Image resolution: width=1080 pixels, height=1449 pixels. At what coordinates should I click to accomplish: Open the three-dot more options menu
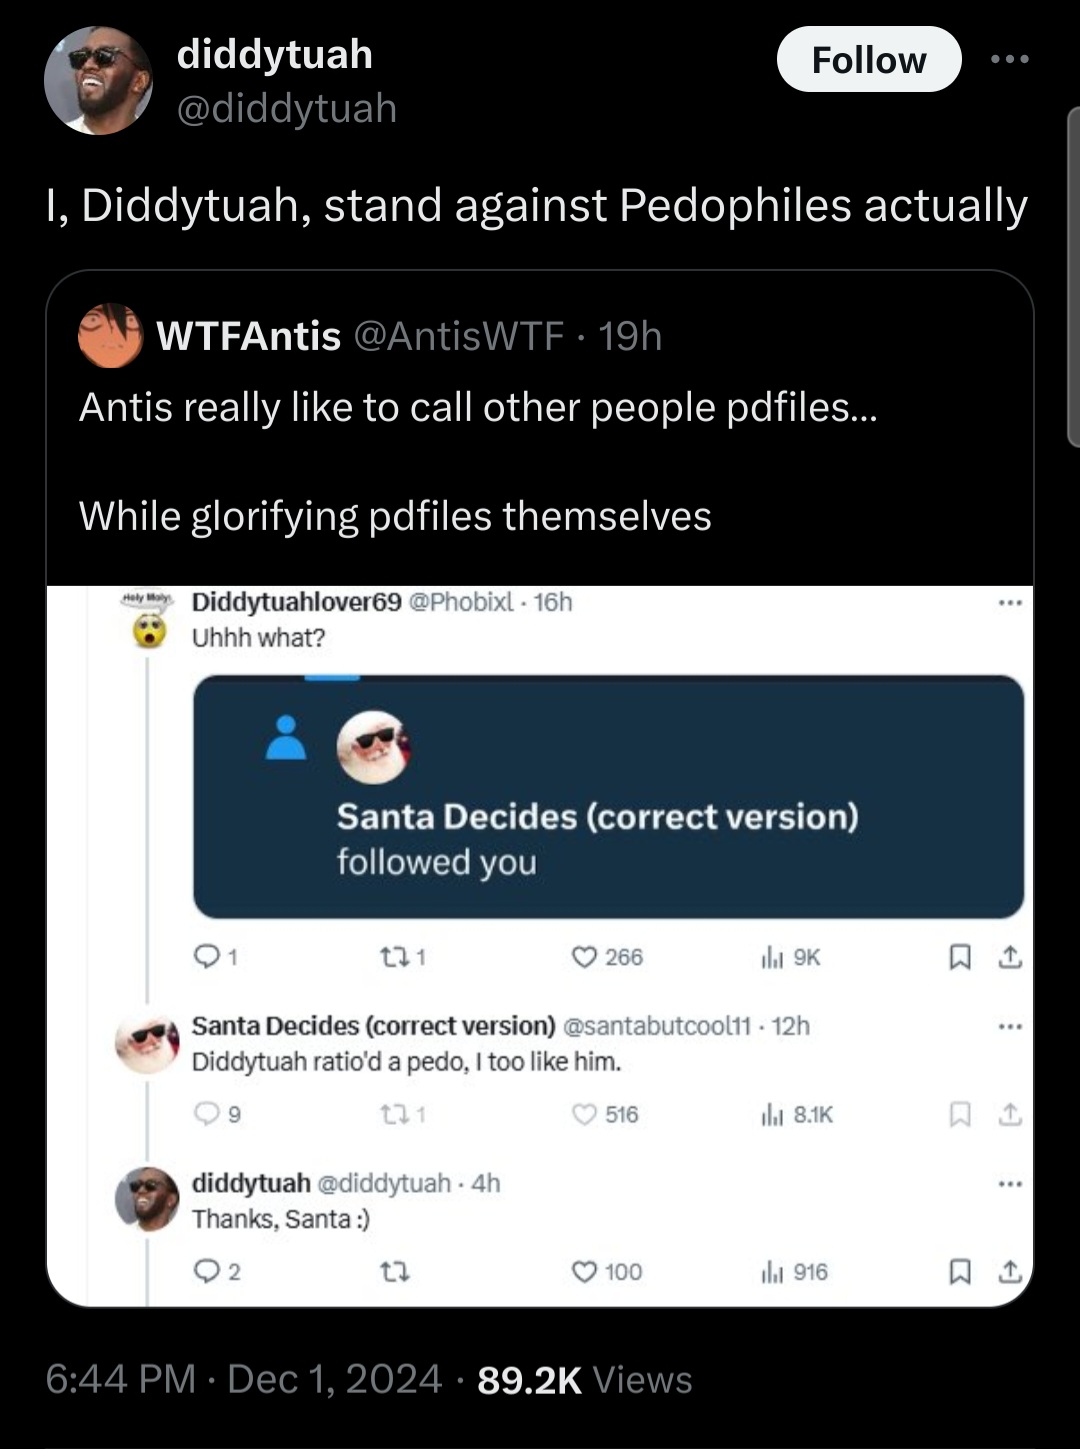1009,60
